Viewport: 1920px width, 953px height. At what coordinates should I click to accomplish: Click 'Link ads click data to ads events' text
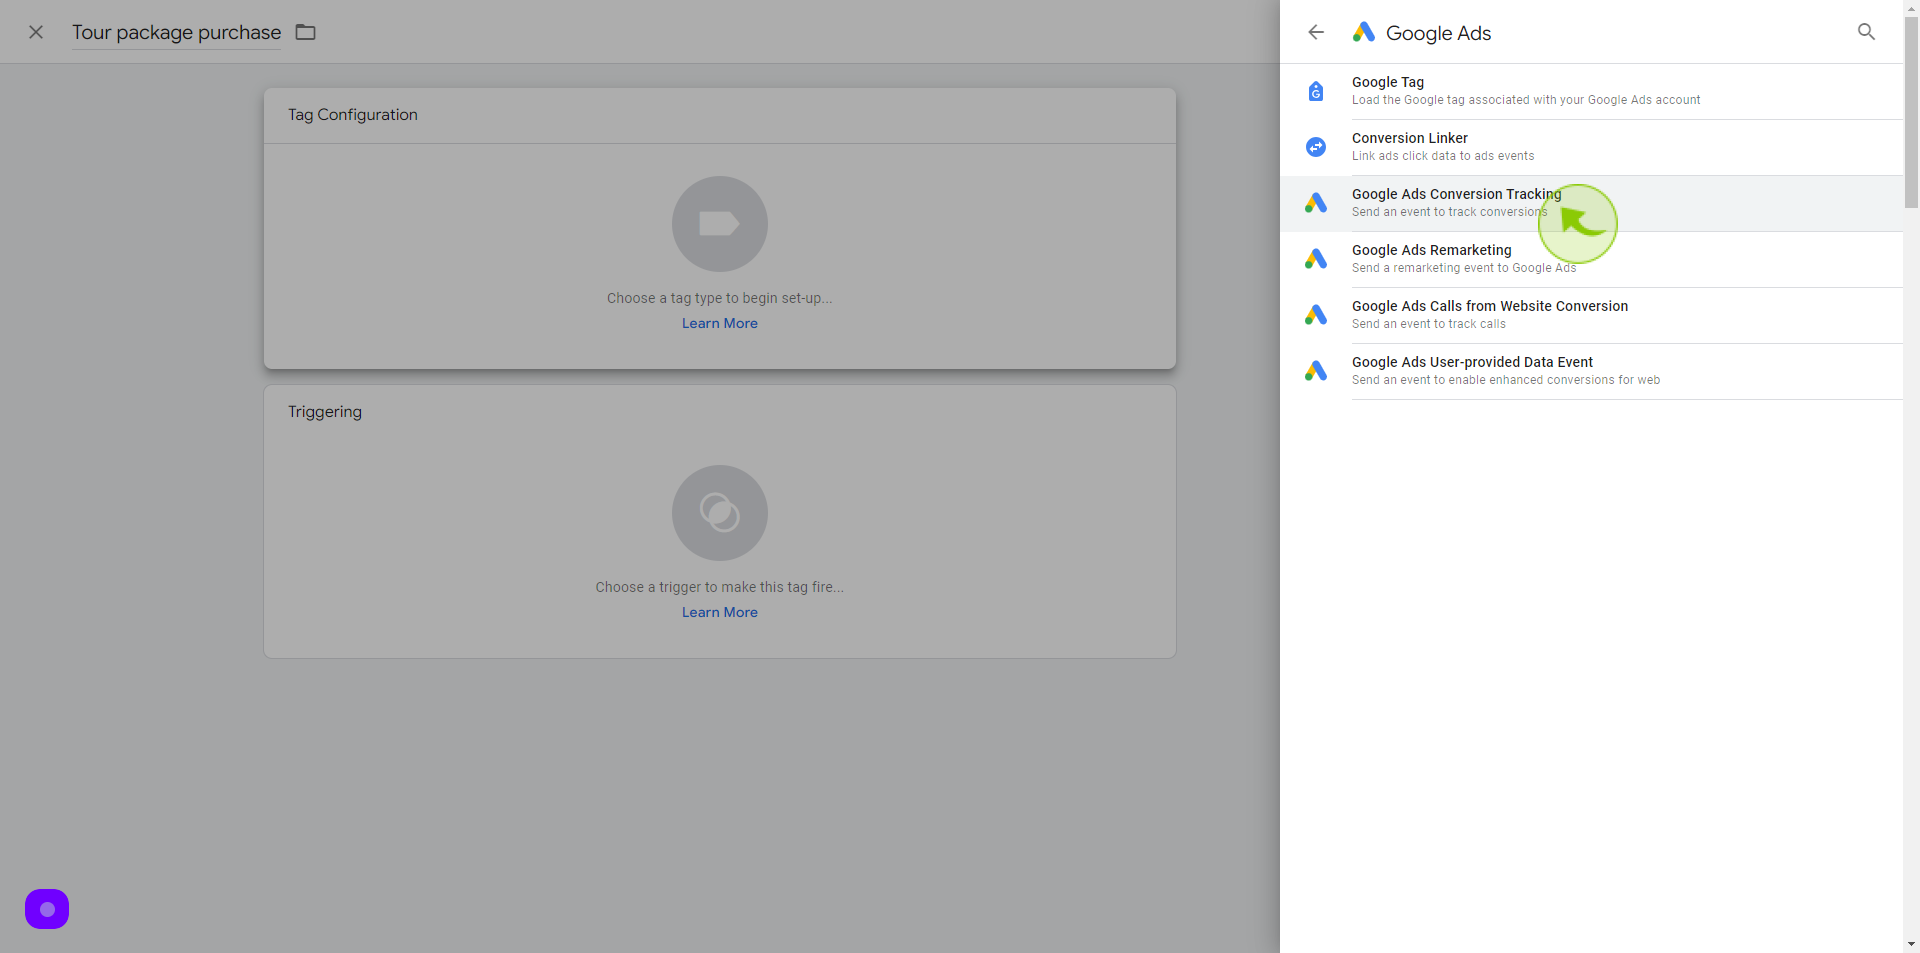[1443, 156]
